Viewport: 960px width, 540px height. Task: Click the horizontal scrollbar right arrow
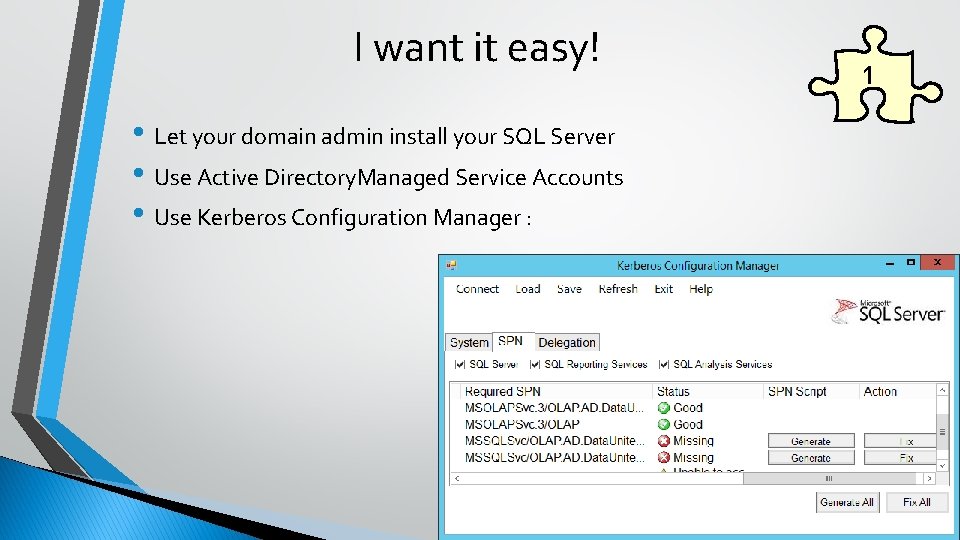click(929, 479)
